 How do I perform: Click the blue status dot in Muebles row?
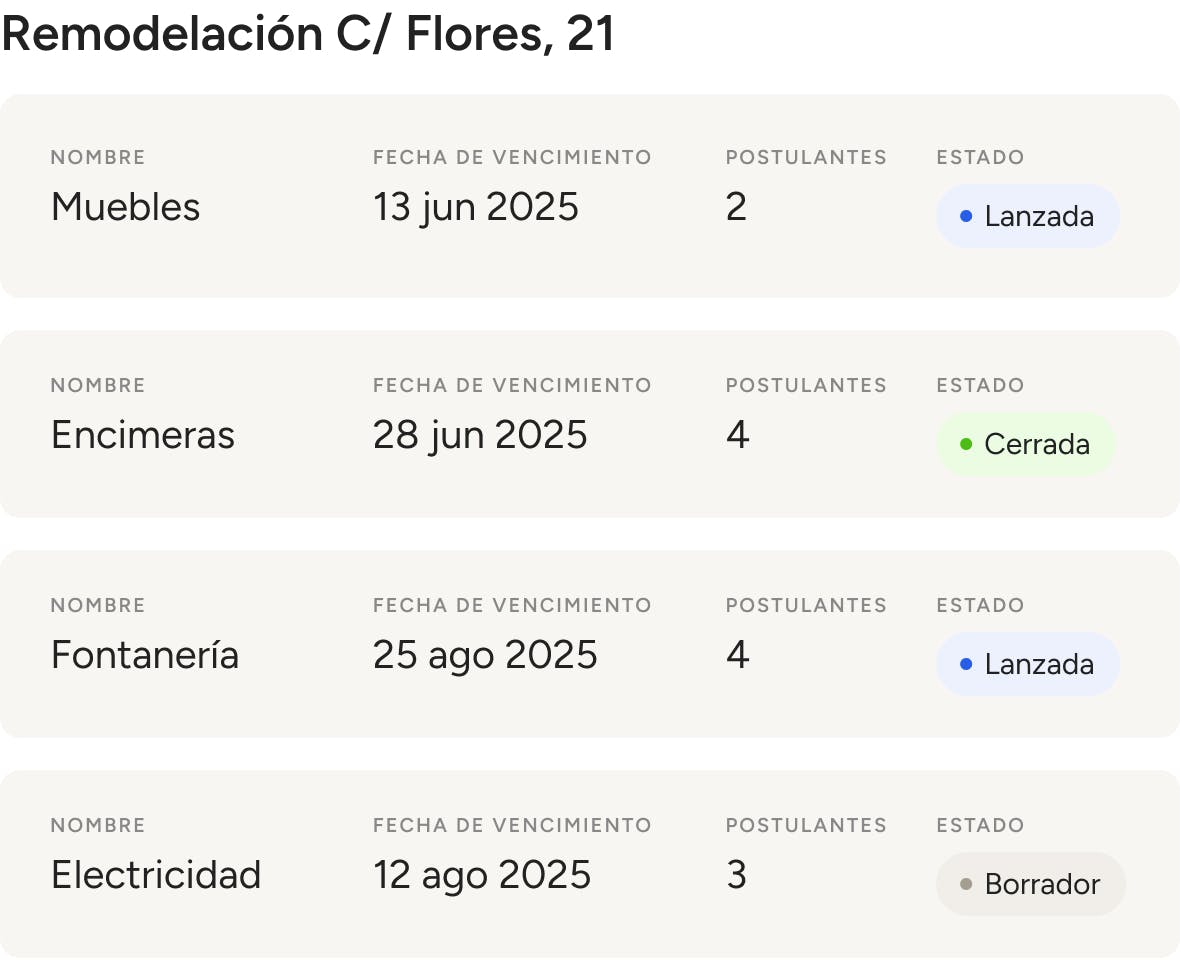(x=966, y=216)
